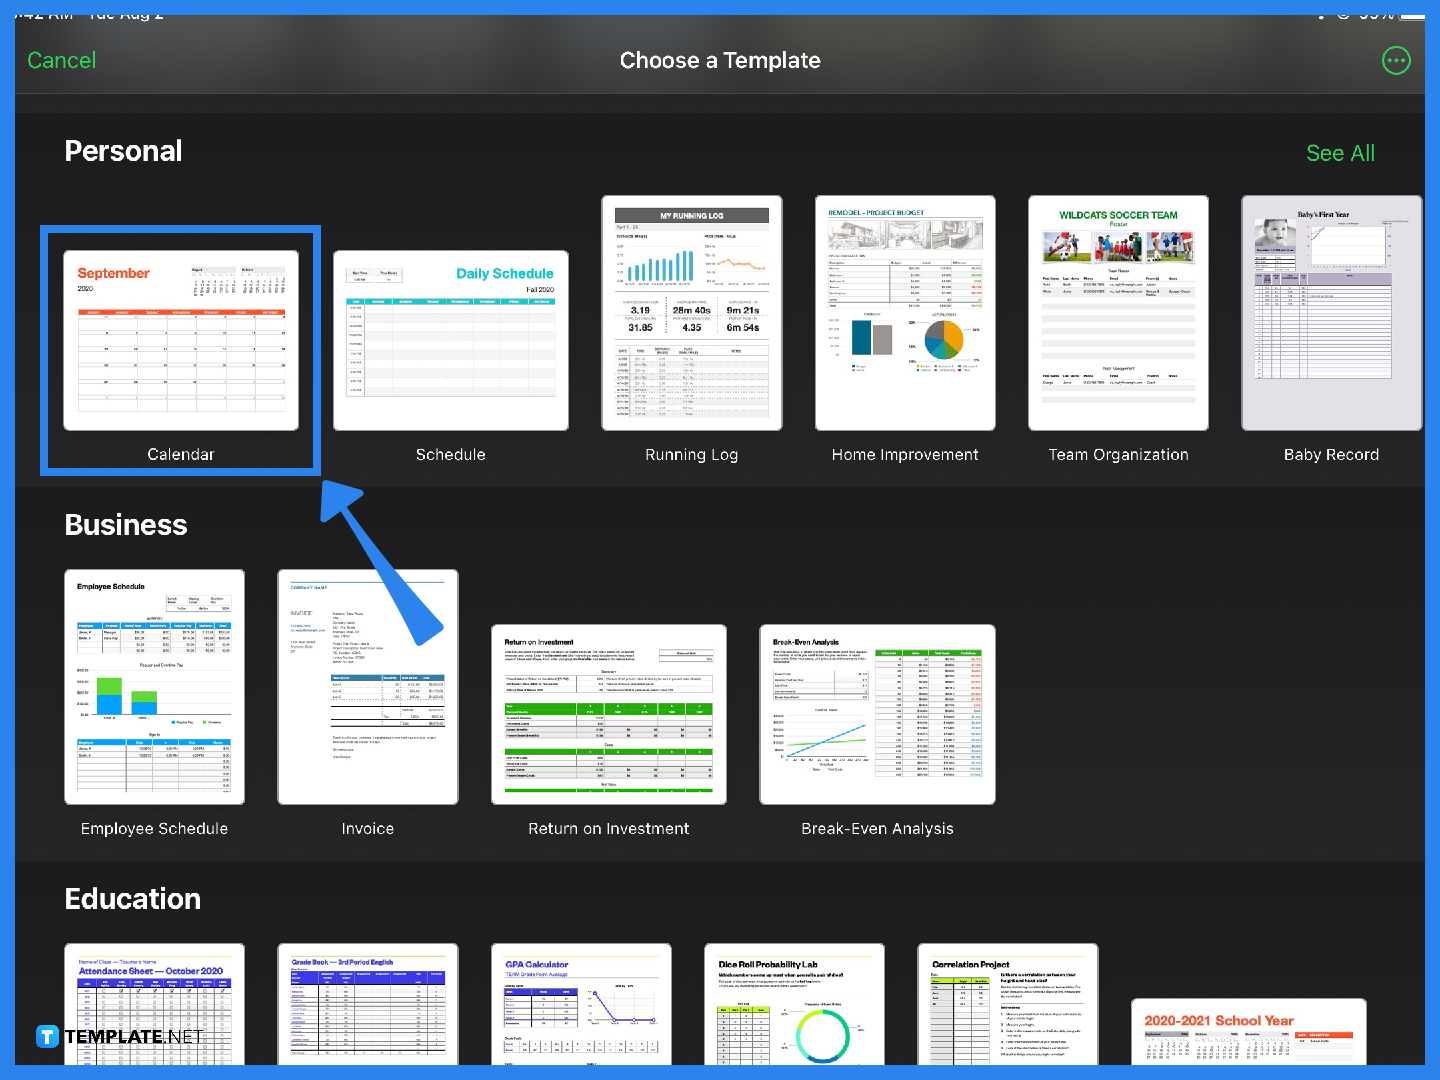Open the Wildcats Team Organization template
The width and height of the screenshot is (1440, 1080).
click(1118, 313)
